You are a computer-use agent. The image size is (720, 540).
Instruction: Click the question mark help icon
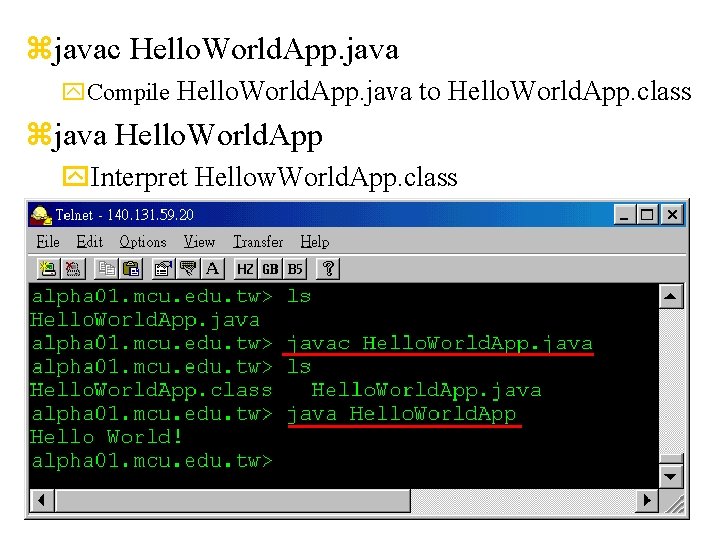click(x=328, y=269)
